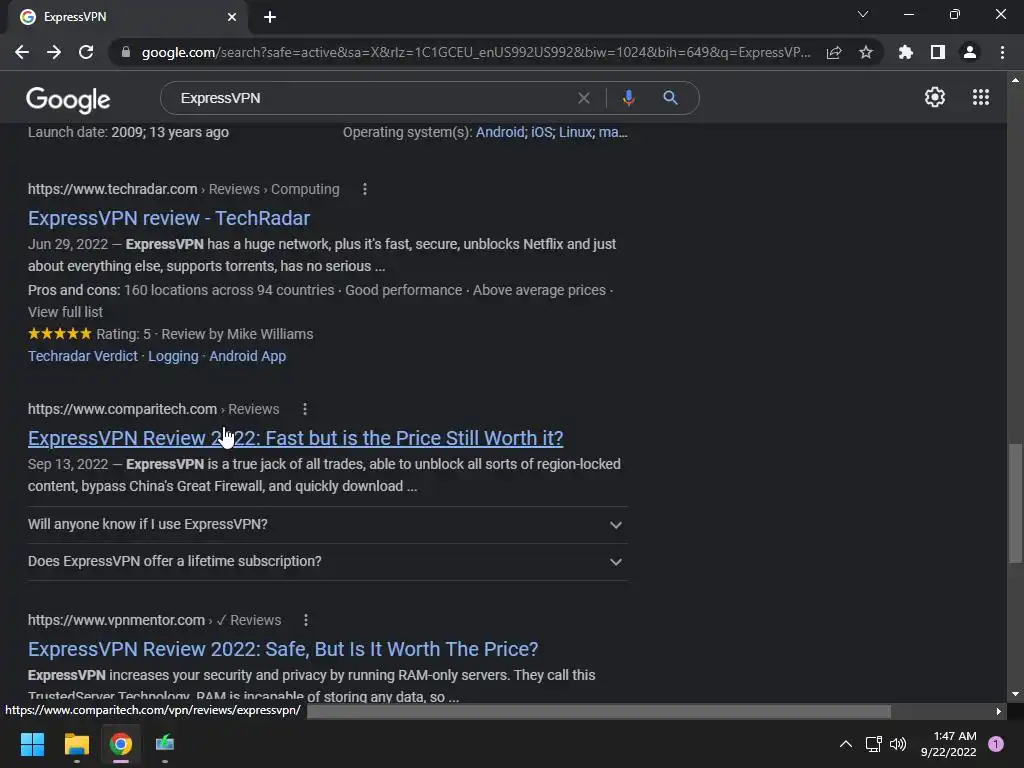Follow the 'Techradar Verdict' sitelink
The height and width of the screenshot is (768, 1024).
(x=83, y=356)
